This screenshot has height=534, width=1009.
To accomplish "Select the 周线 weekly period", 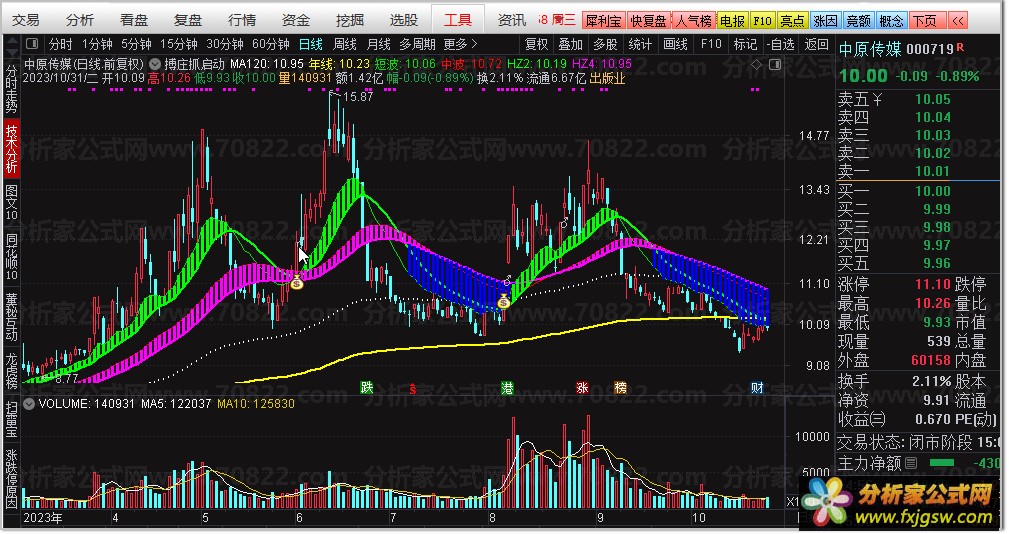I will point(345,44).
